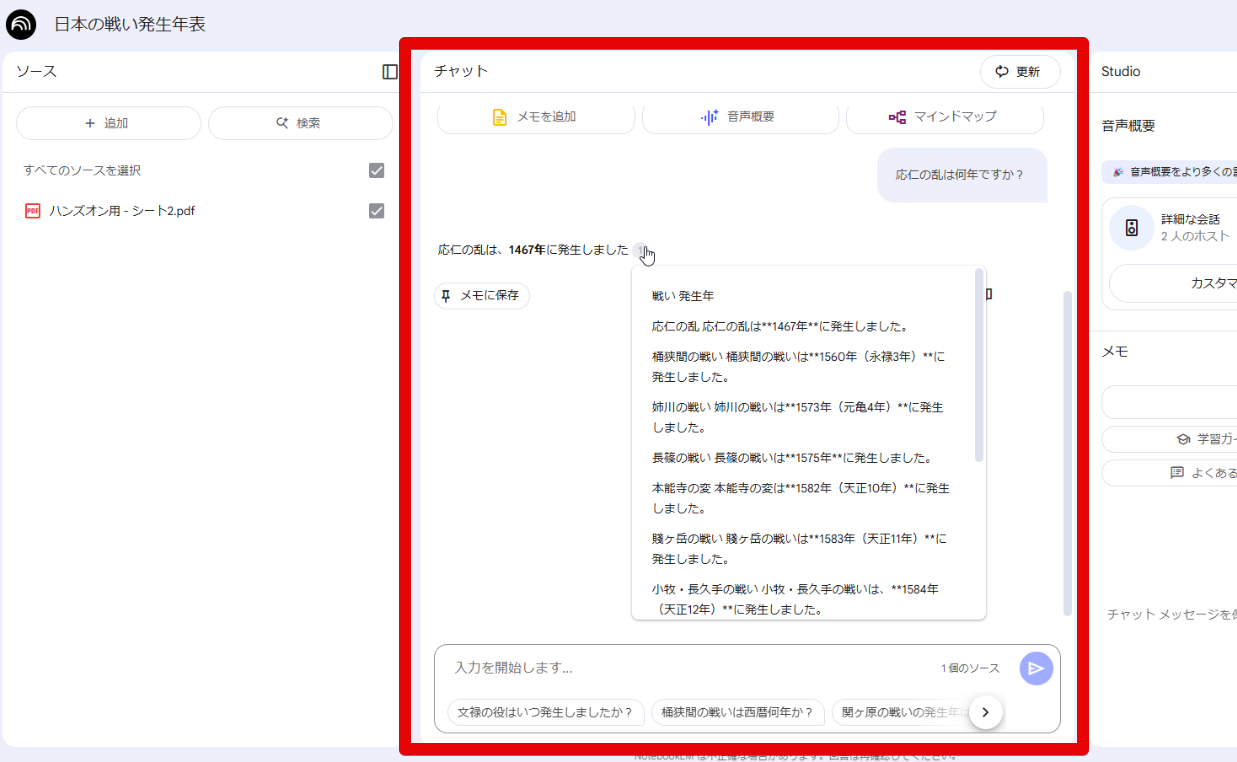The image size is (1237, 762).
Task: Toggle the checkbox for ハンズオン用 - シート2.pdf
Action: [376, 210]
